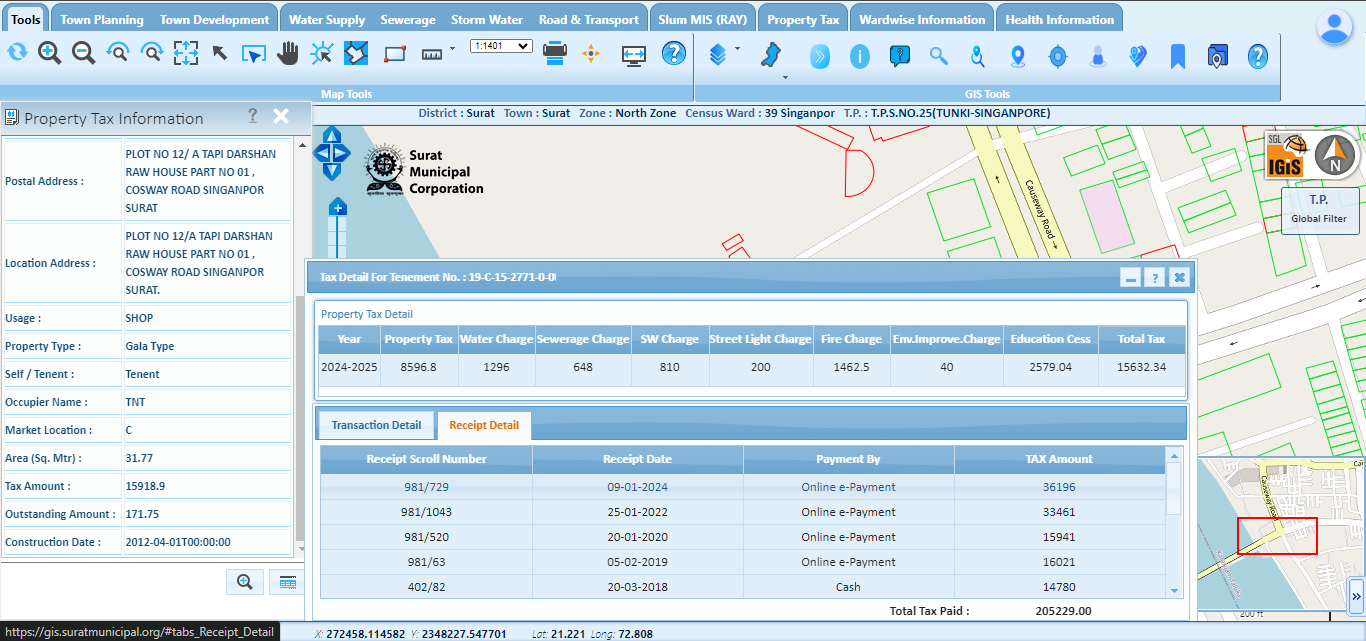
Task: Open the Water Supply tab
Action: (327, 19)
